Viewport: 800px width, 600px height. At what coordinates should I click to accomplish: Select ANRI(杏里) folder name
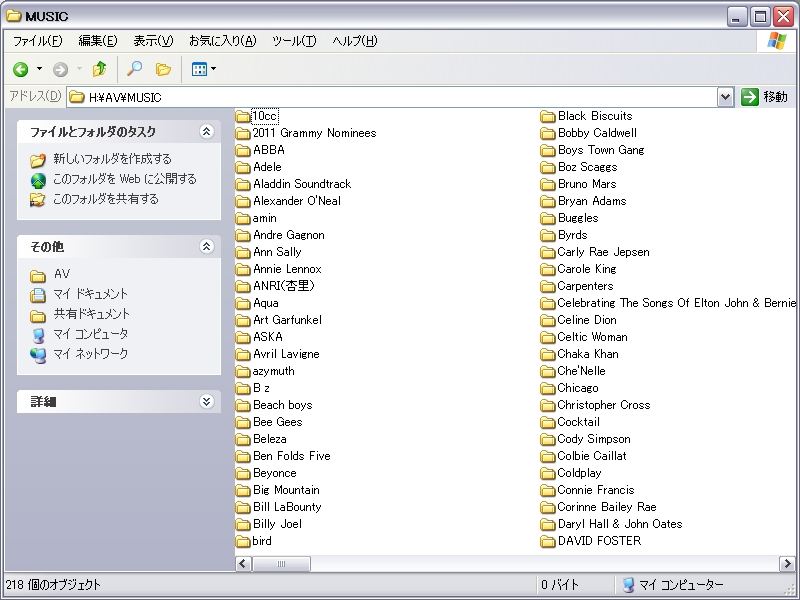tap(284, 286)
